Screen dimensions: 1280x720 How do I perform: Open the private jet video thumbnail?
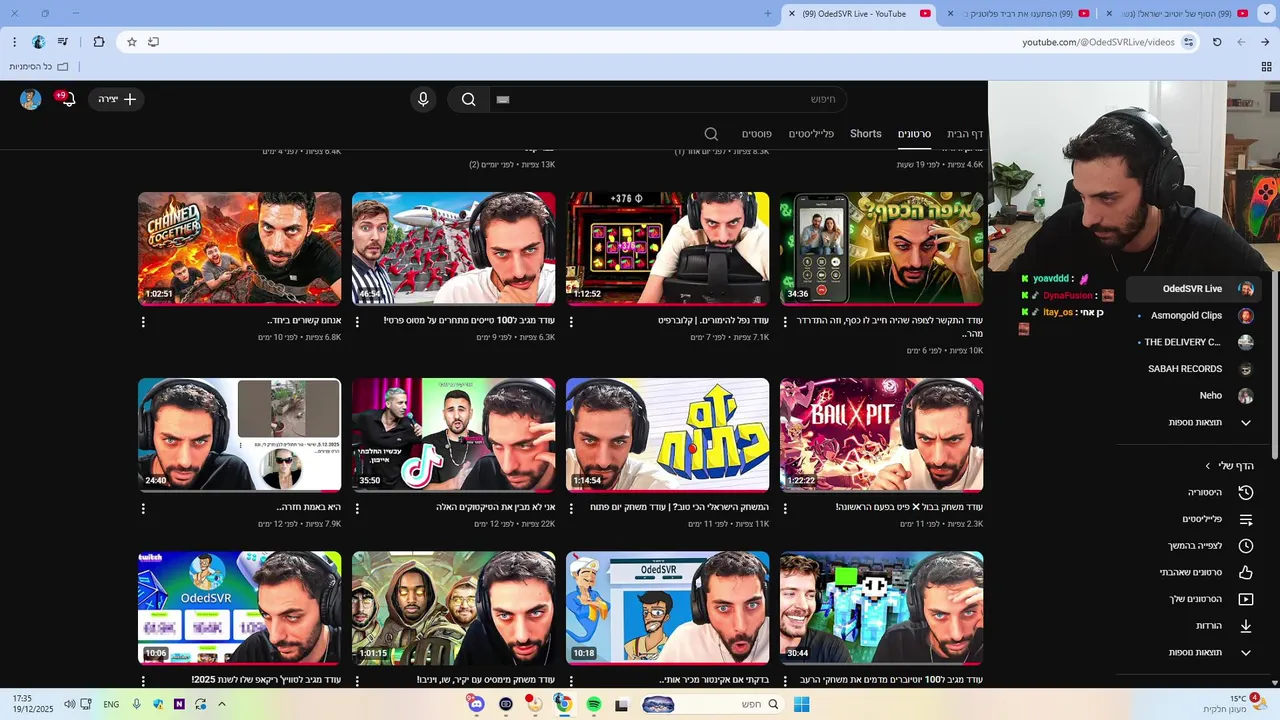pyautogui.click(x=453, y=249)
